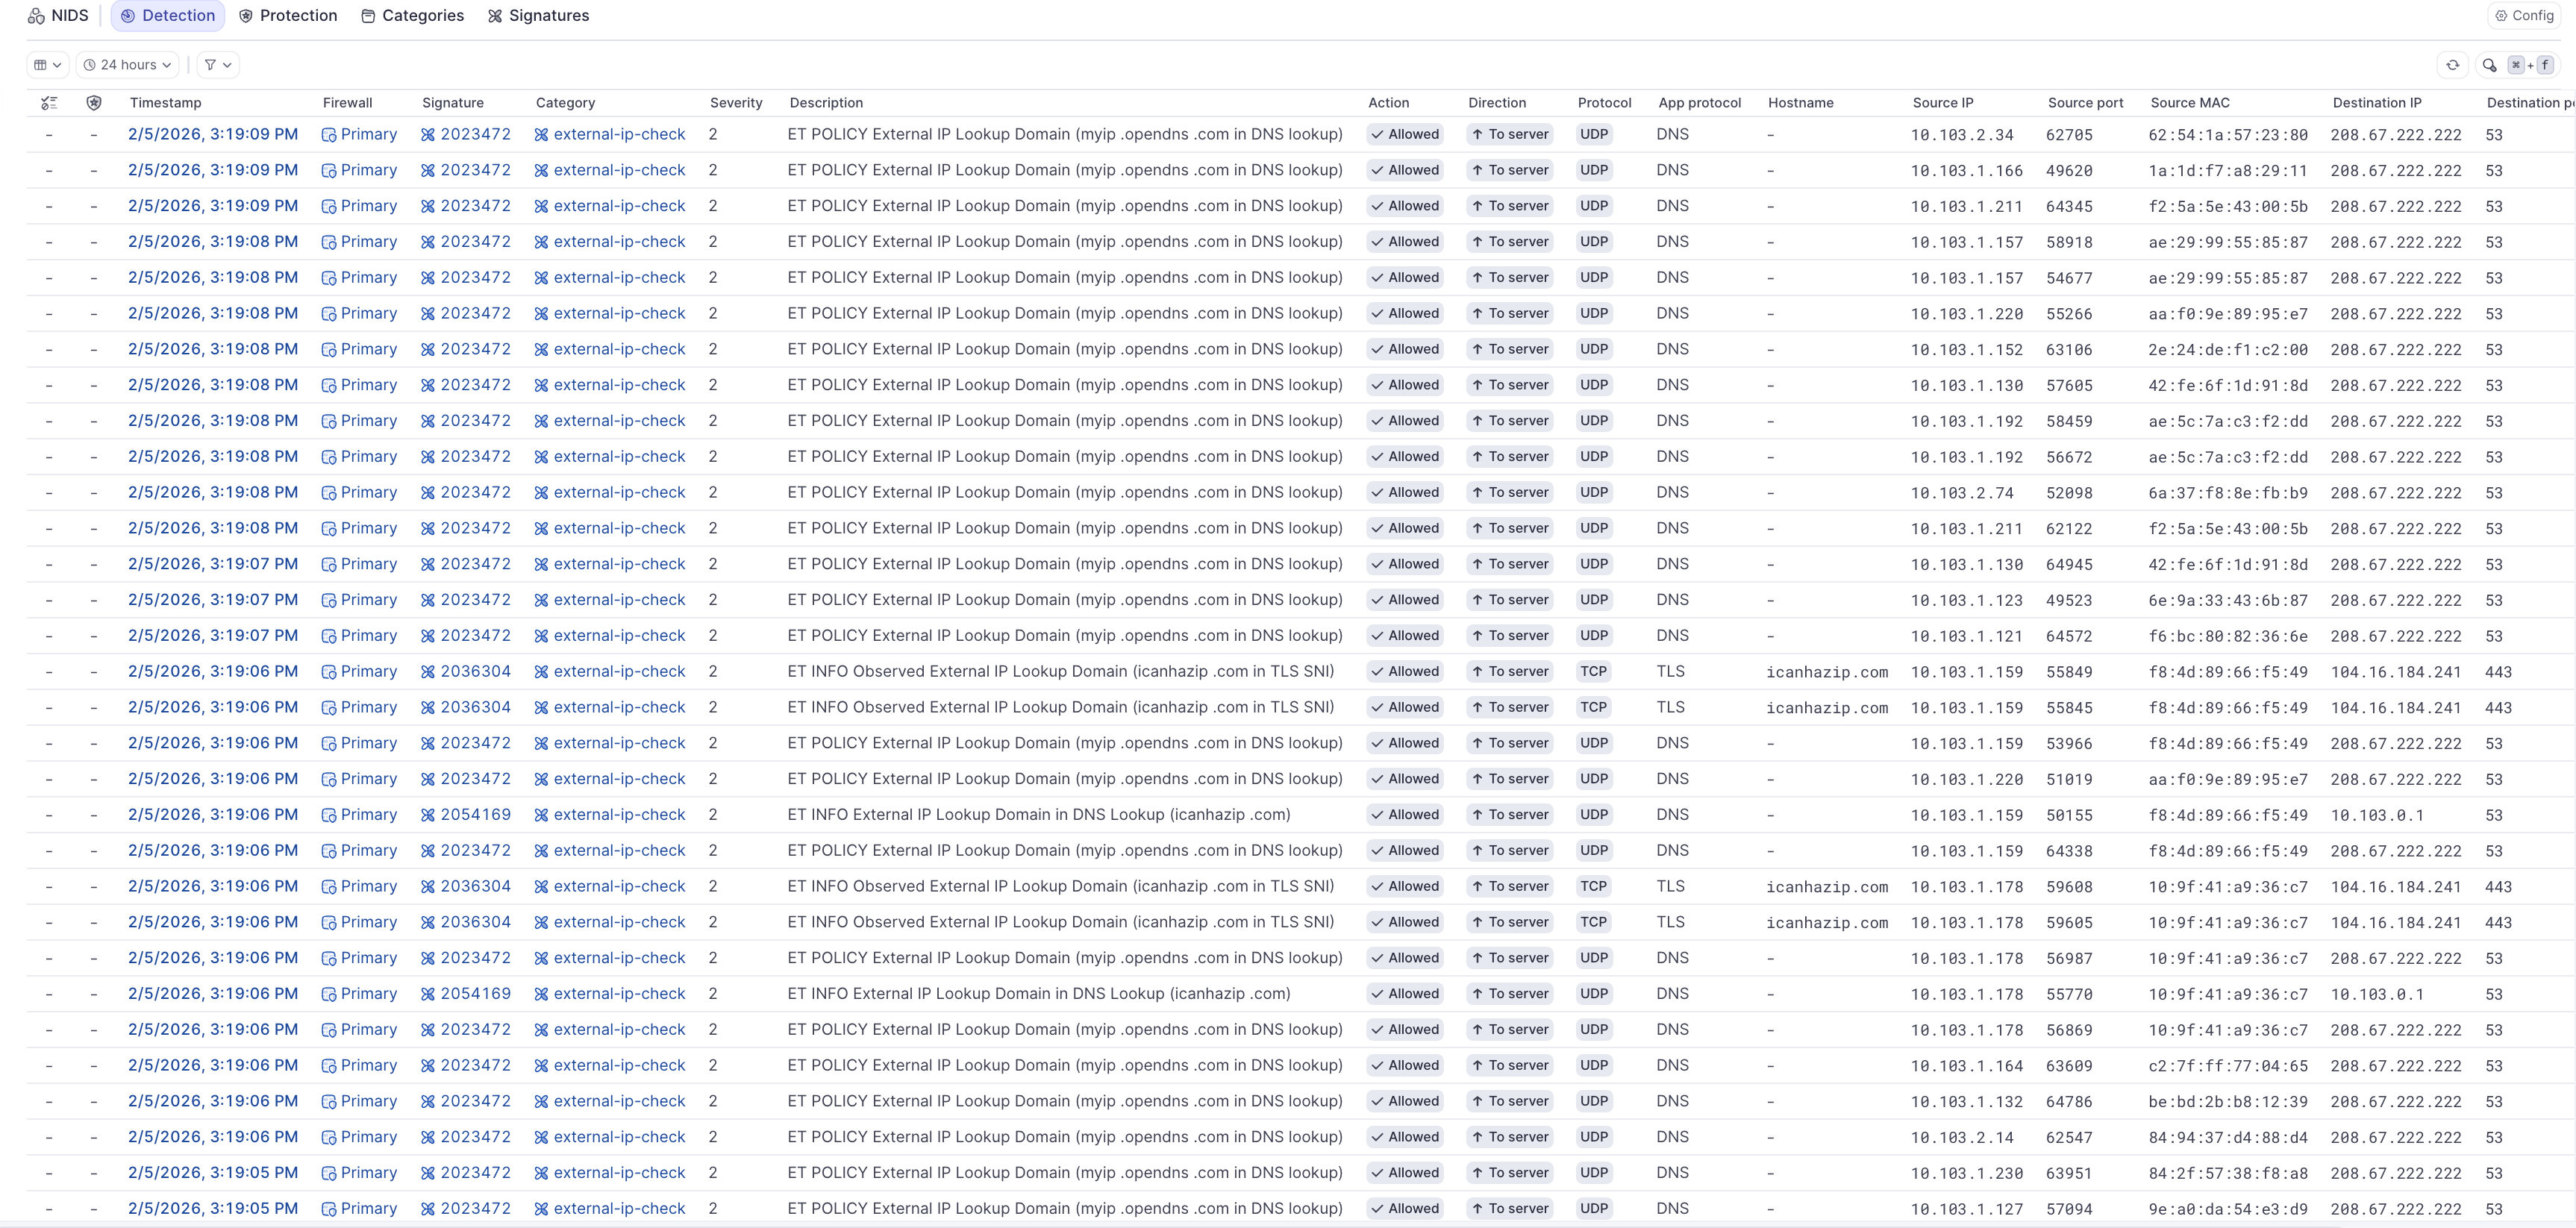Open the table columns layout dropdown
This screenshot has width=2576, height=1228.
(x=47, y=65)
